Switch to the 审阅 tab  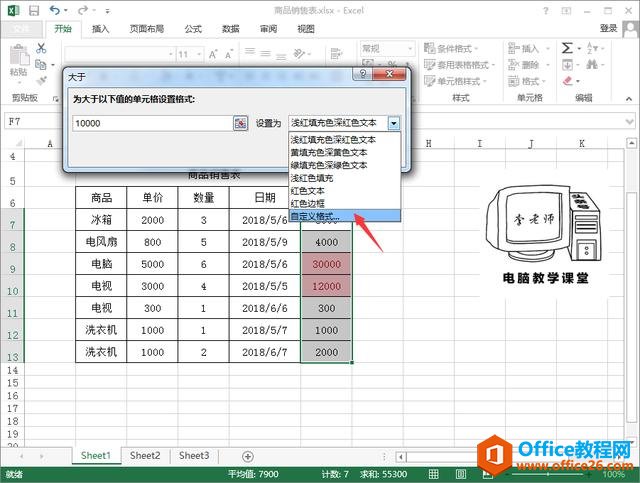click(x=268, y=29)
